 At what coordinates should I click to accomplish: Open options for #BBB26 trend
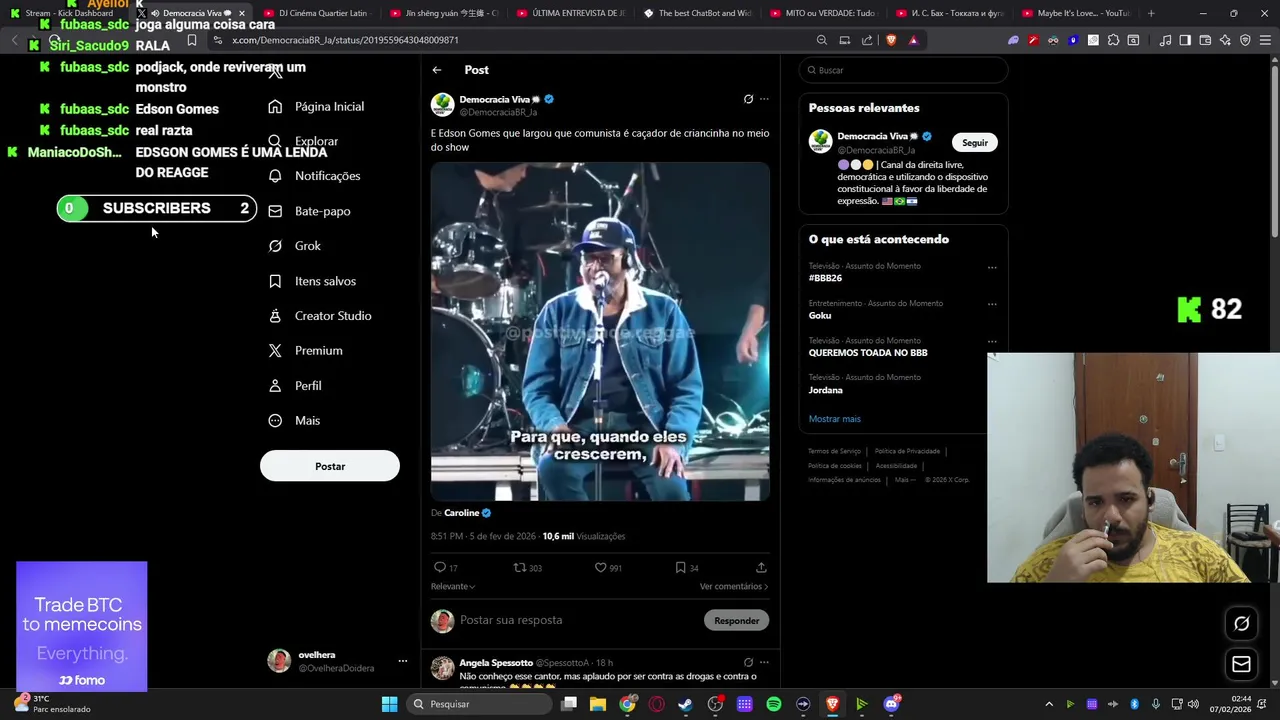pyautogui.click(x=992, y=267)
